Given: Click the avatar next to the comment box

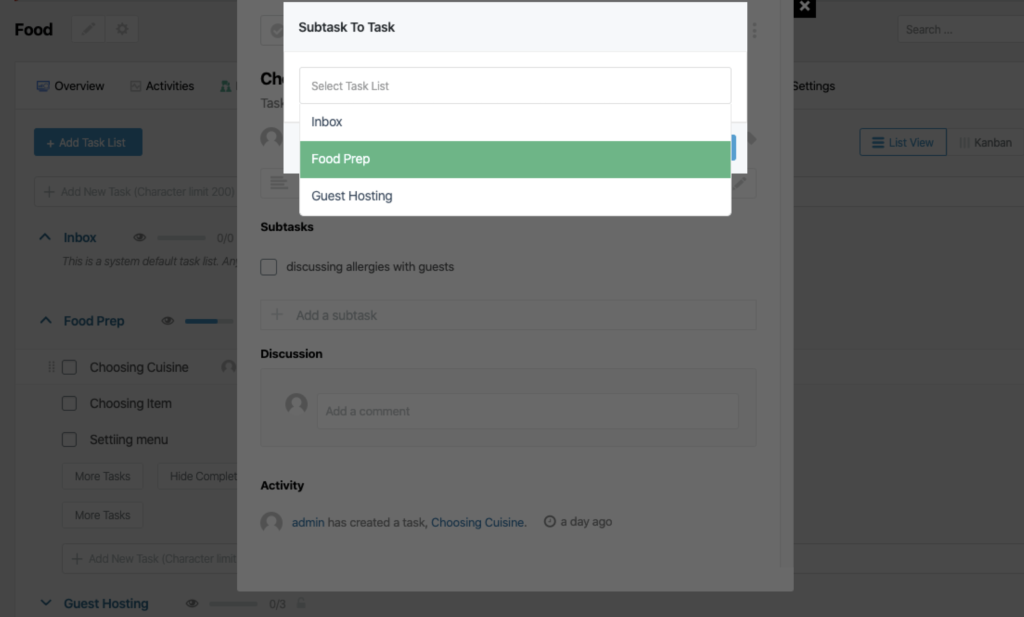Looking at the screenshot, I should (296, 403).
